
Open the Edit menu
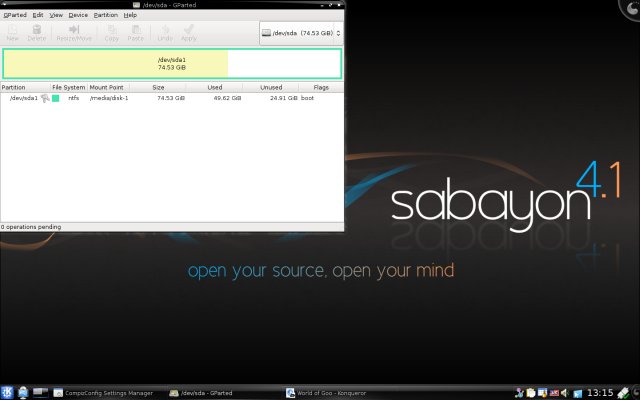click(x=38, y=15)
